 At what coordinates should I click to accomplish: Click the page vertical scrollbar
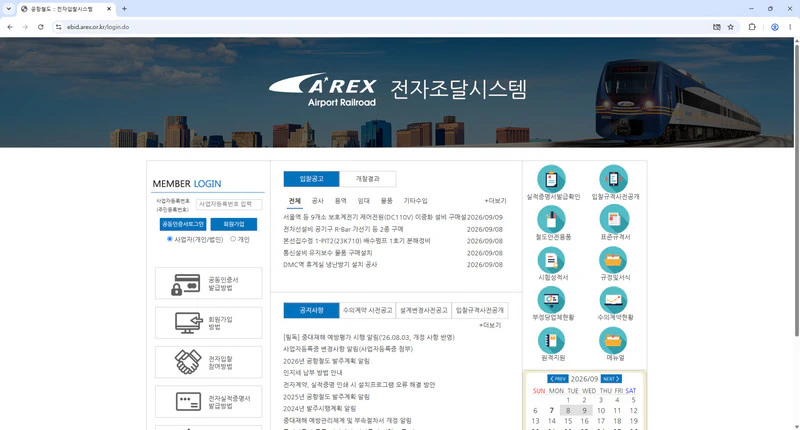pos(796,189)
